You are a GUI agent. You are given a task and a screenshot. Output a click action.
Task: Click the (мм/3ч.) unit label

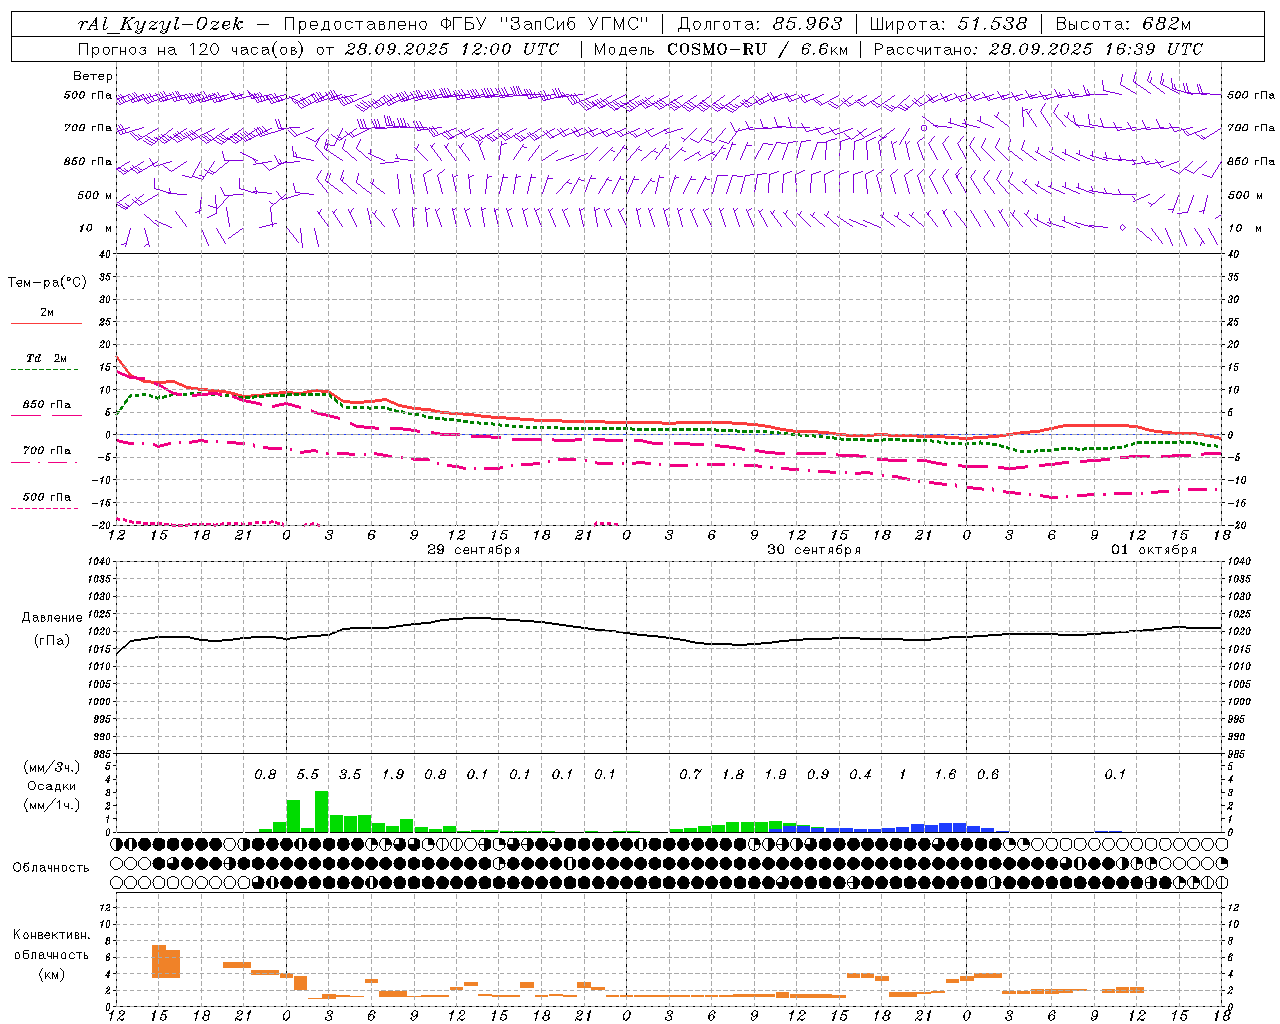click(x=52, y=767)
